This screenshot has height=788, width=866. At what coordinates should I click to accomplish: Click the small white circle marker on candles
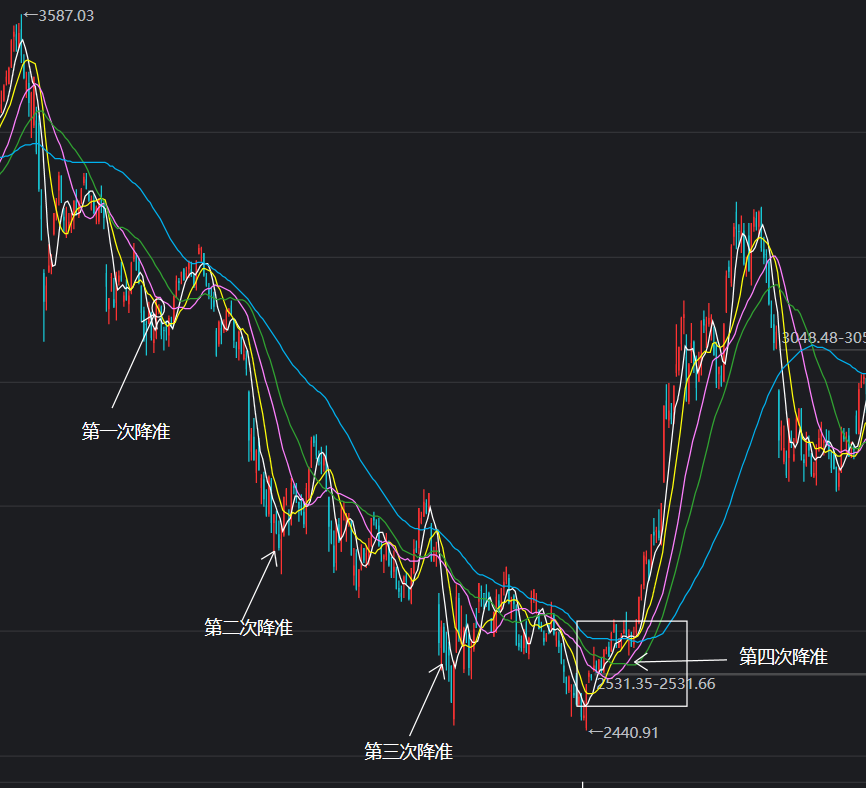tap(158, 306)
